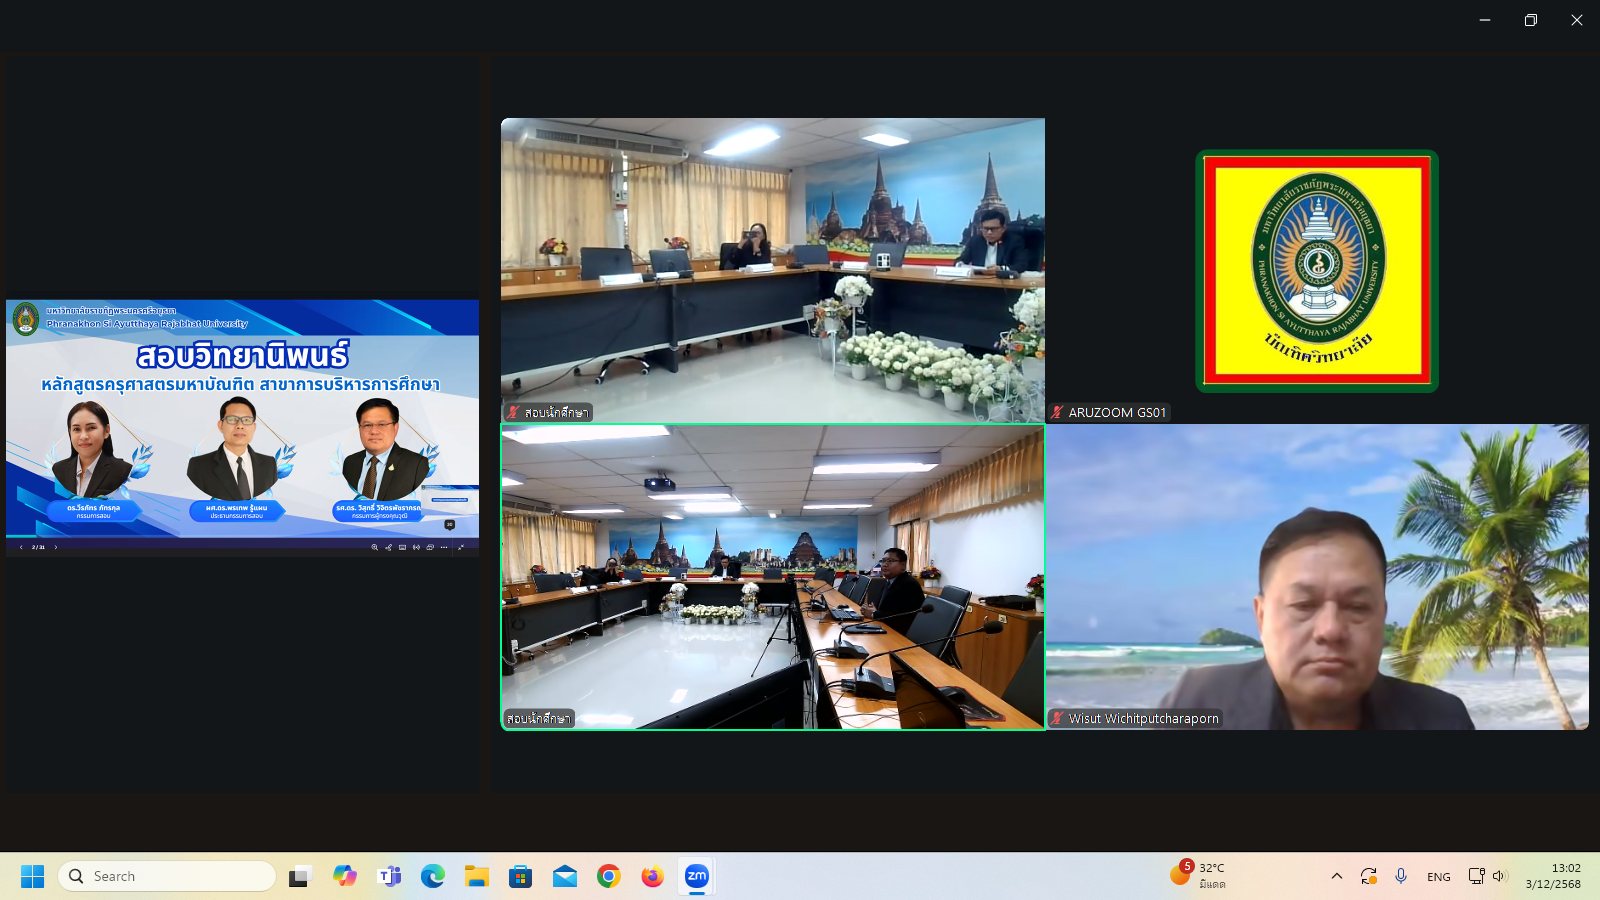Expand hidden system tray icons chevron
This screenshot has height=900, width=1600.
[x=1336, y=876]
